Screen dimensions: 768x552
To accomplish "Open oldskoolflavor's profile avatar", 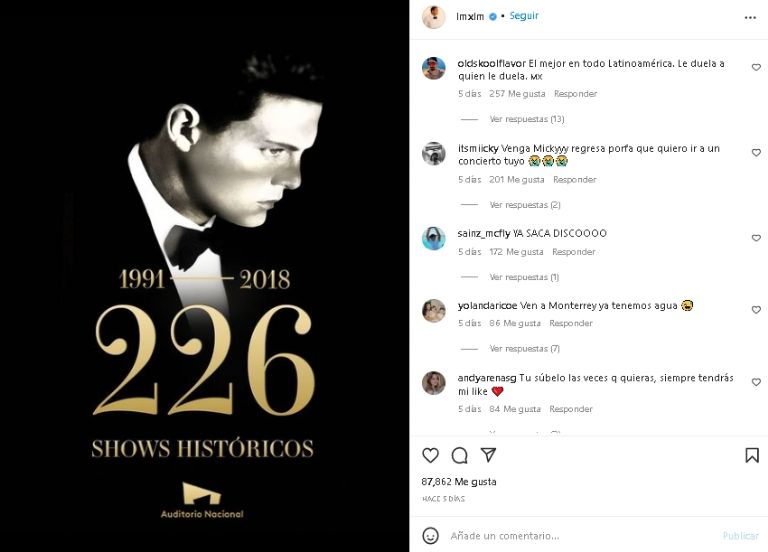I will pyautogui.click(x=433, y=69).
